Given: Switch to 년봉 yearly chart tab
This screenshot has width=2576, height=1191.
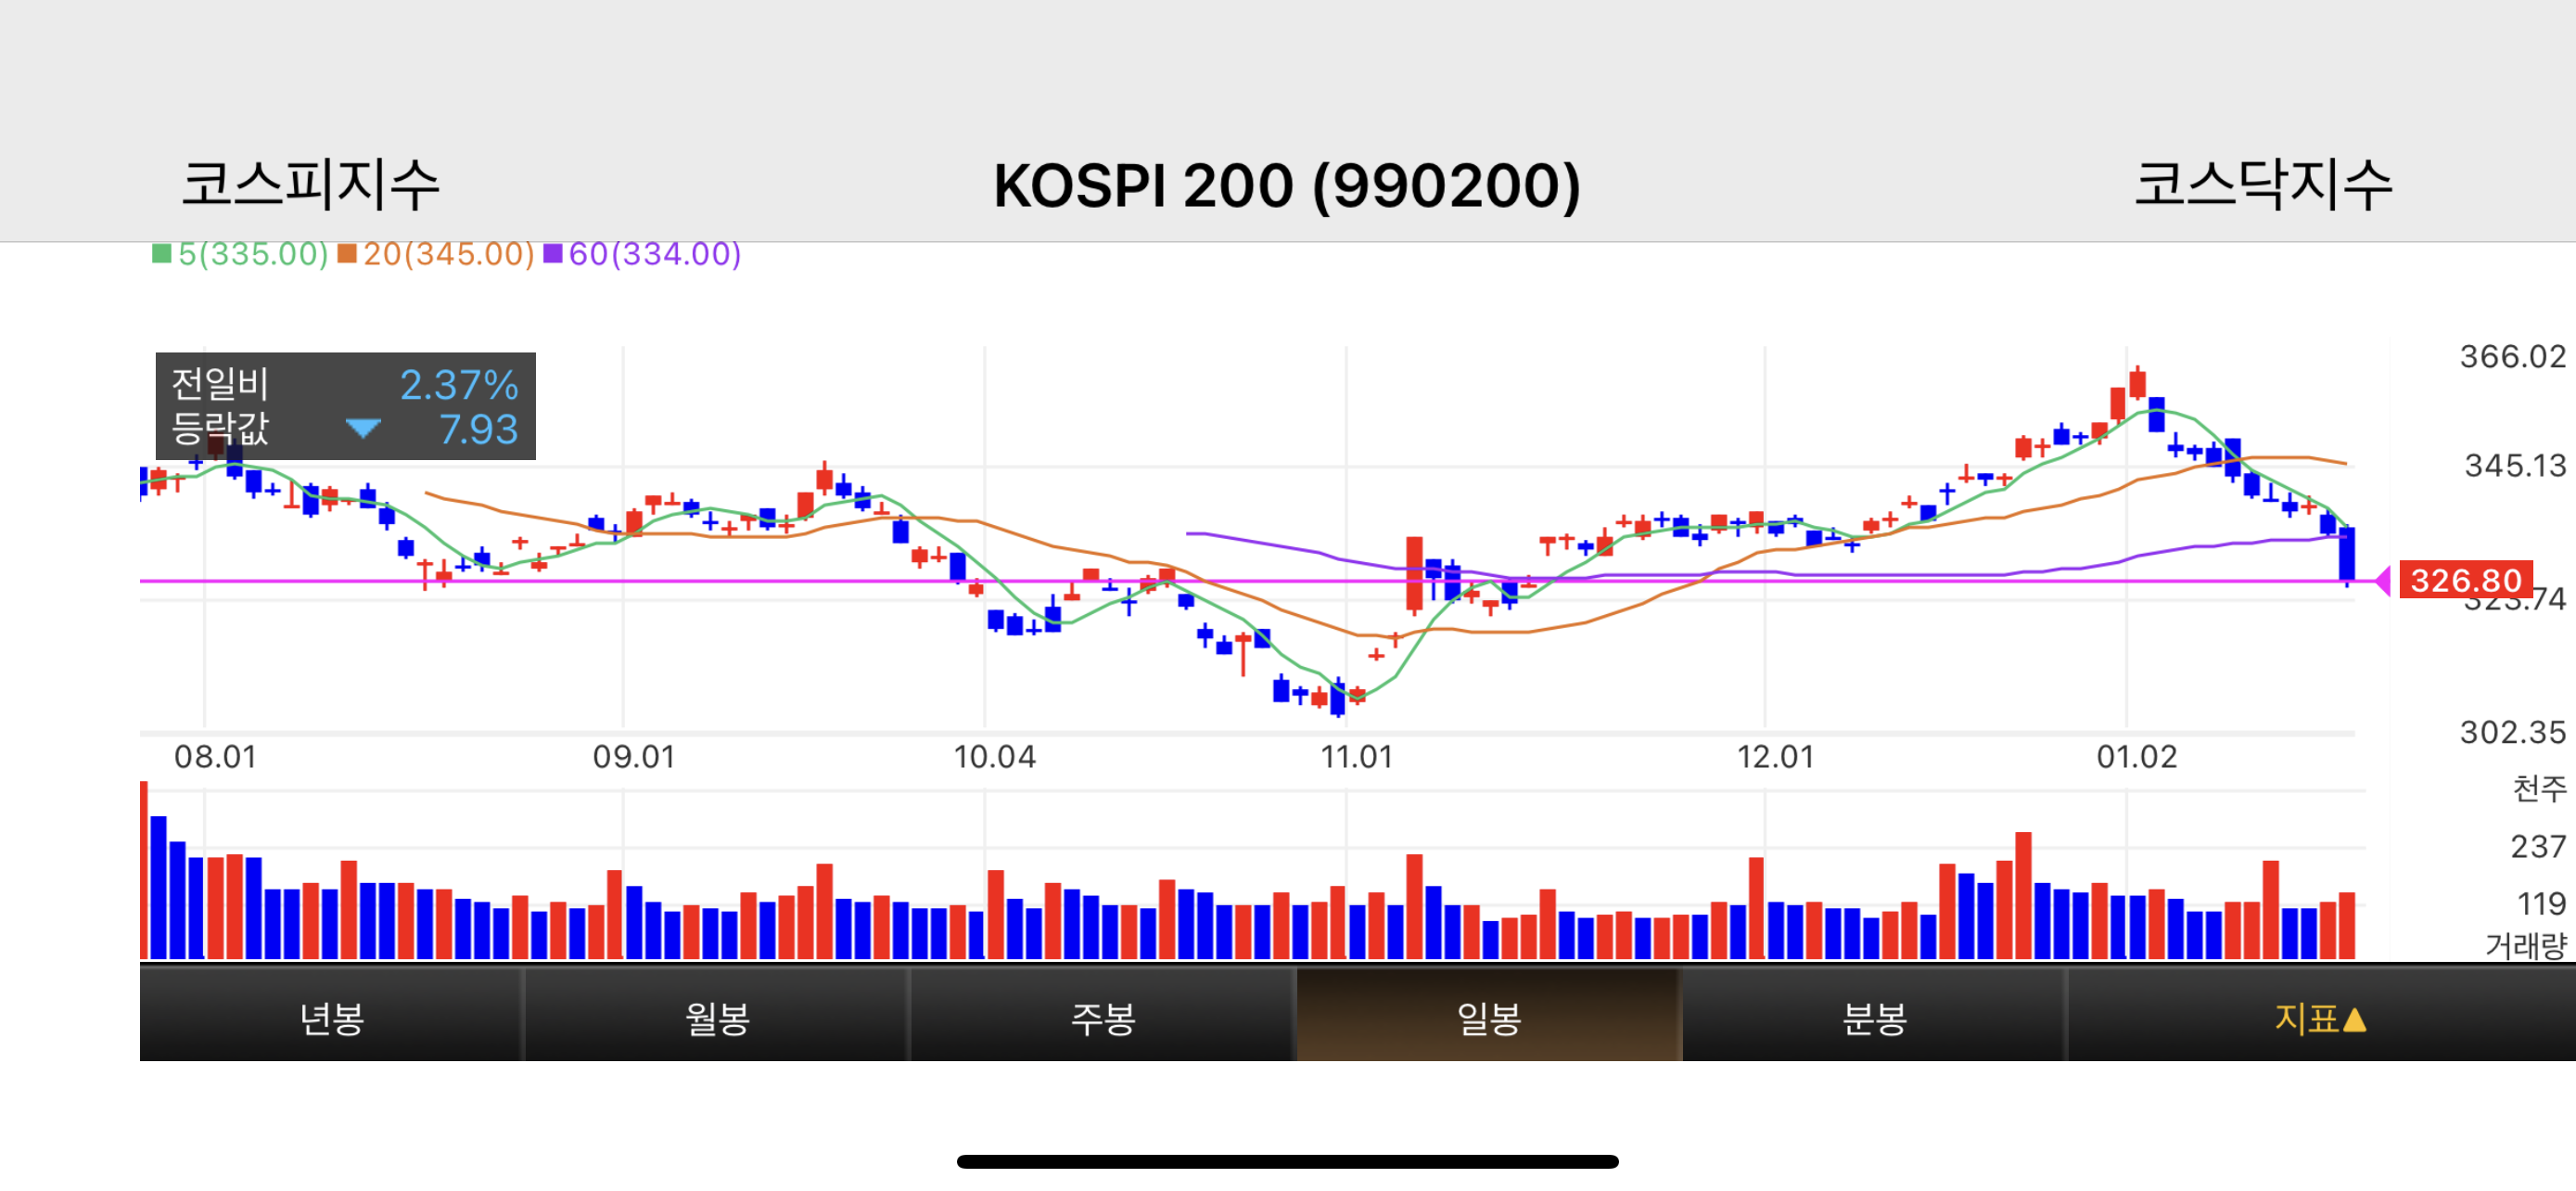Looking at the screenshot, I should [331, 1018].
